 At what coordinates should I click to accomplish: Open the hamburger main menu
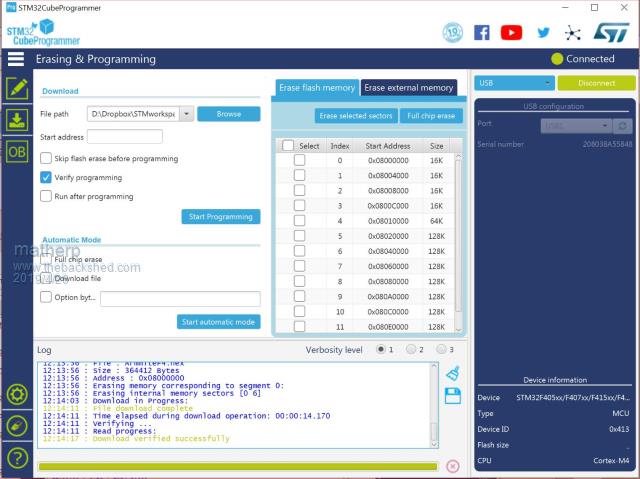[x=16, y=59]
